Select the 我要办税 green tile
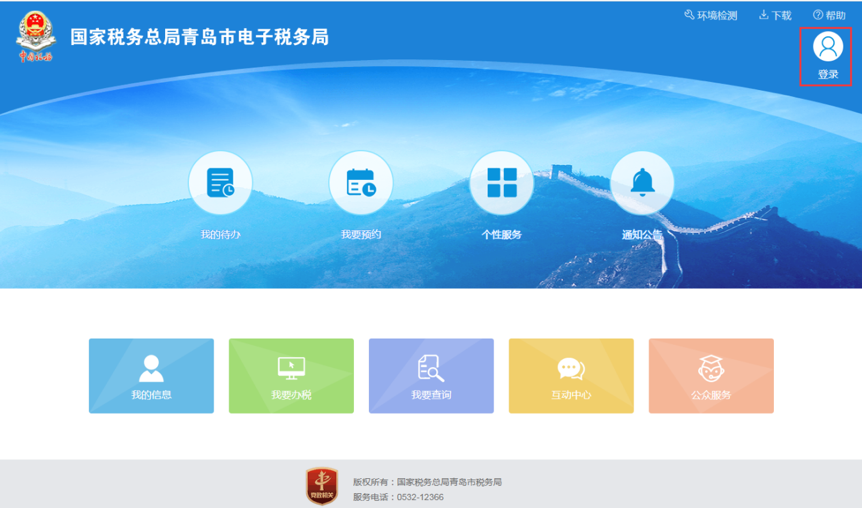 [291, 376]
